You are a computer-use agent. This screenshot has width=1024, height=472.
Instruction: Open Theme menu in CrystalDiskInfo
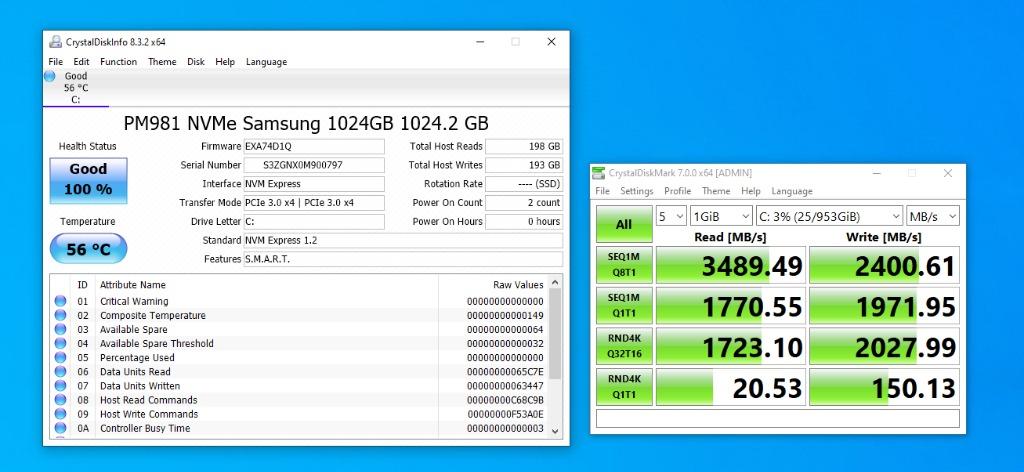162,61
